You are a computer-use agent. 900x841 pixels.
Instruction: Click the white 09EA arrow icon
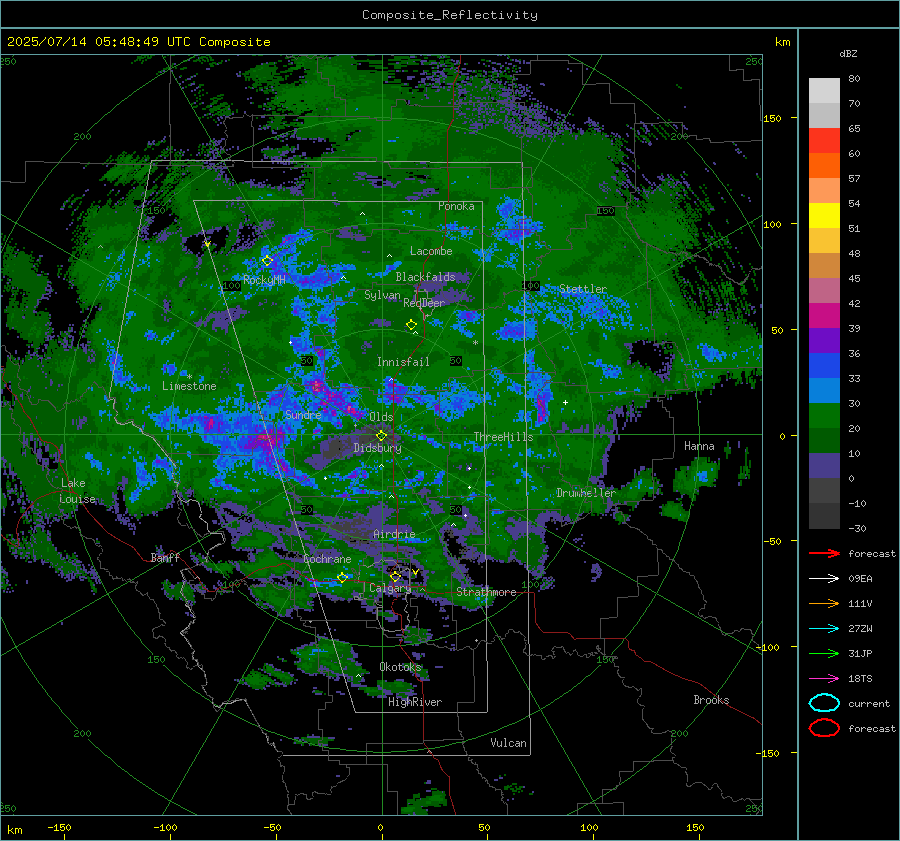pos(824,578)
